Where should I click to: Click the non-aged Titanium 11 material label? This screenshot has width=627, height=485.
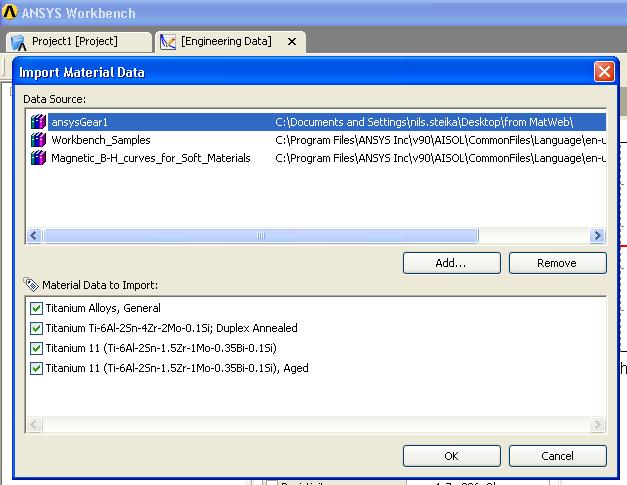coord(161,348)
